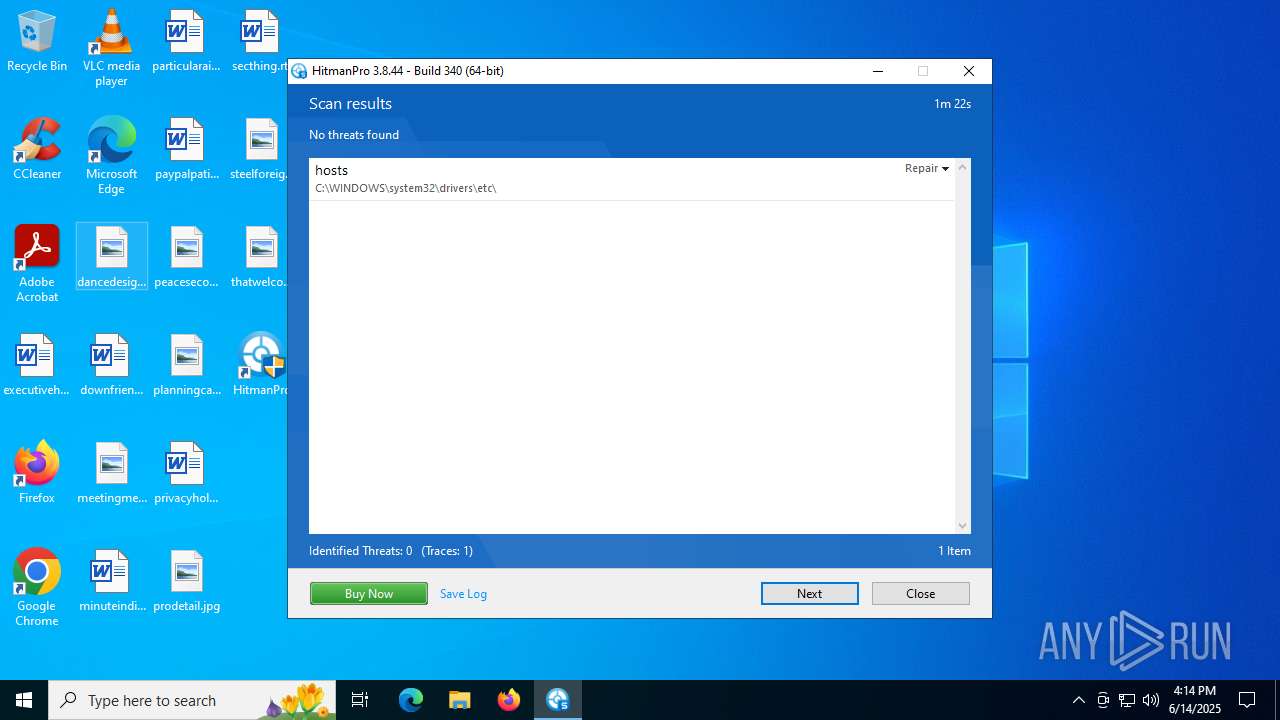Open the notification center icon
This screenshot has height=720, width=1280.
(1247, 700)
